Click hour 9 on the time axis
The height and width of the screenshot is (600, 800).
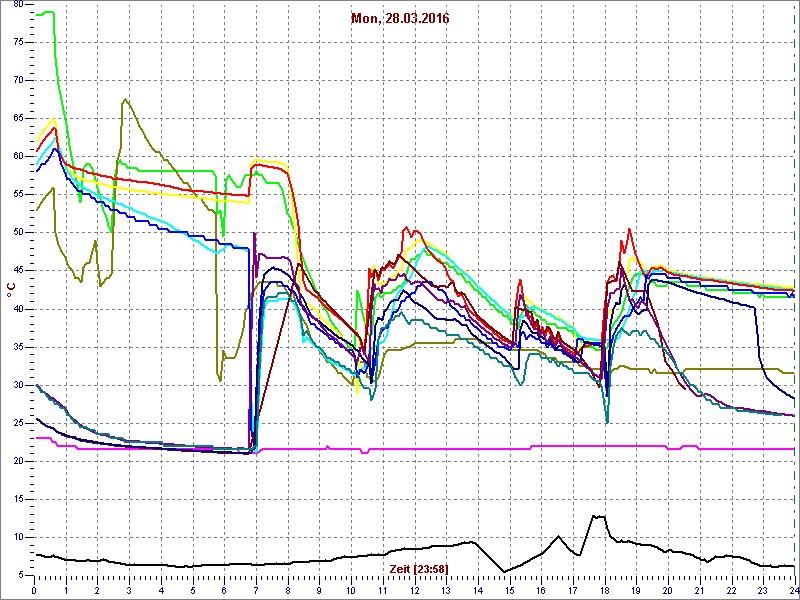(x=319, y=590)
